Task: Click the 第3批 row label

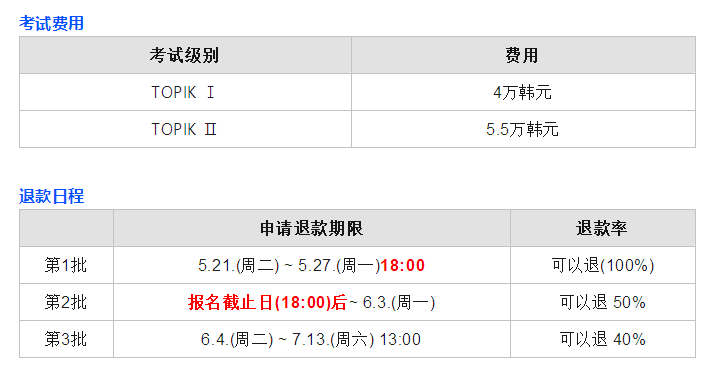Action: pyautogui.click(x=66, y=339)
